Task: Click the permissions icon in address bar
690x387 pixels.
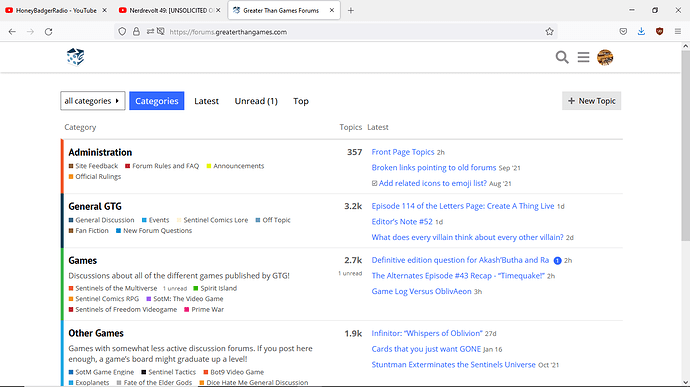Action: [150, 31]
